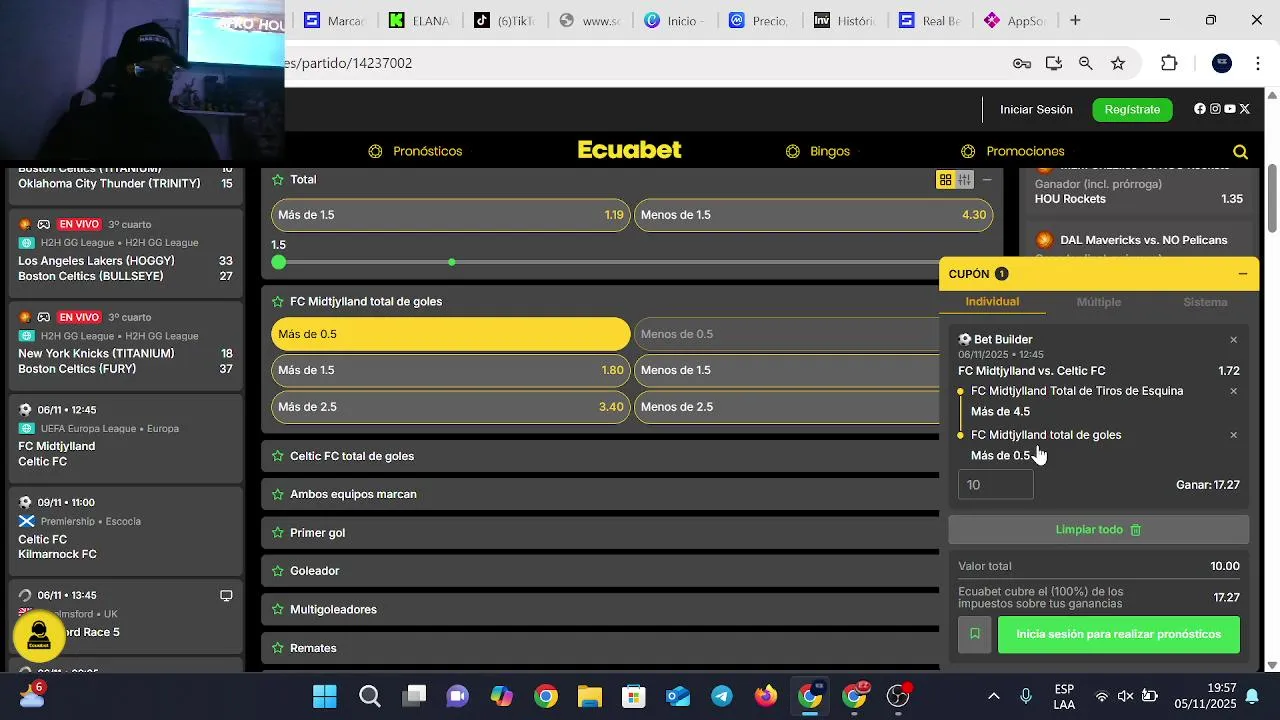Screen dimensions: 1280x720
Task: Click the Chrome bookmark star icon
Action: coord(1118,63)
